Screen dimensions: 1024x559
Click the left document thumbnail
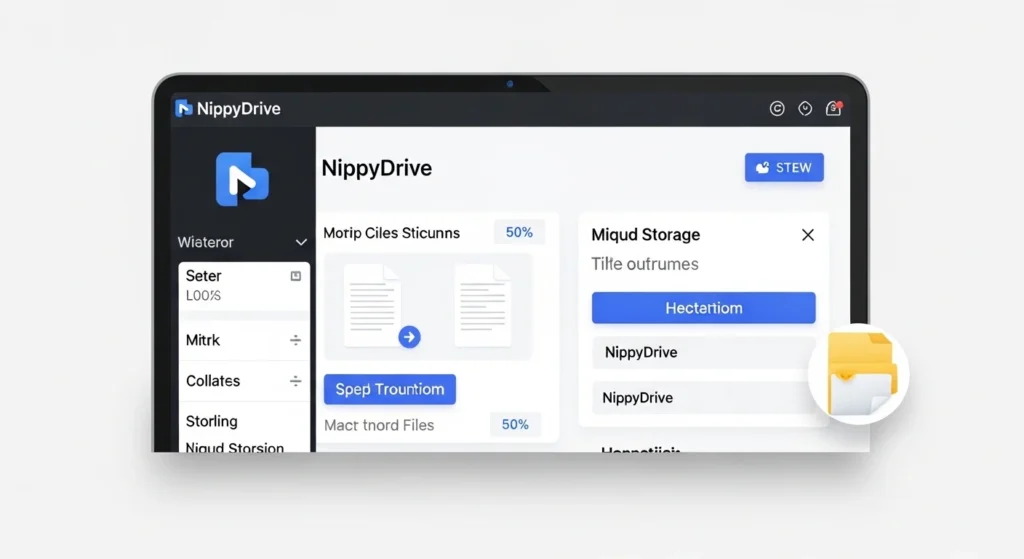point(372,305)
